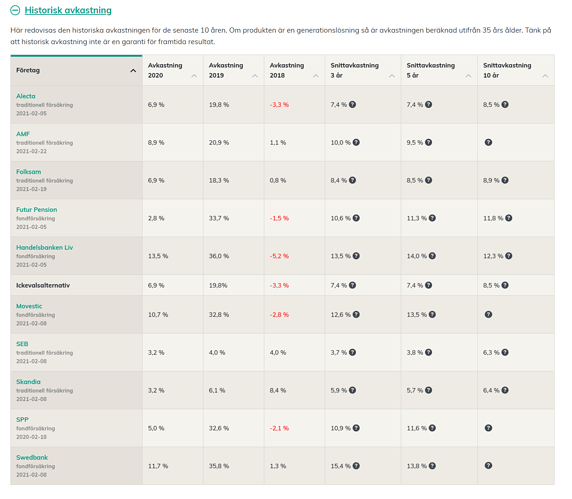Viewport: 572px width, 499px height.
Task: Select the Ickevalsalternativ row label
Action: click(43, 285)
